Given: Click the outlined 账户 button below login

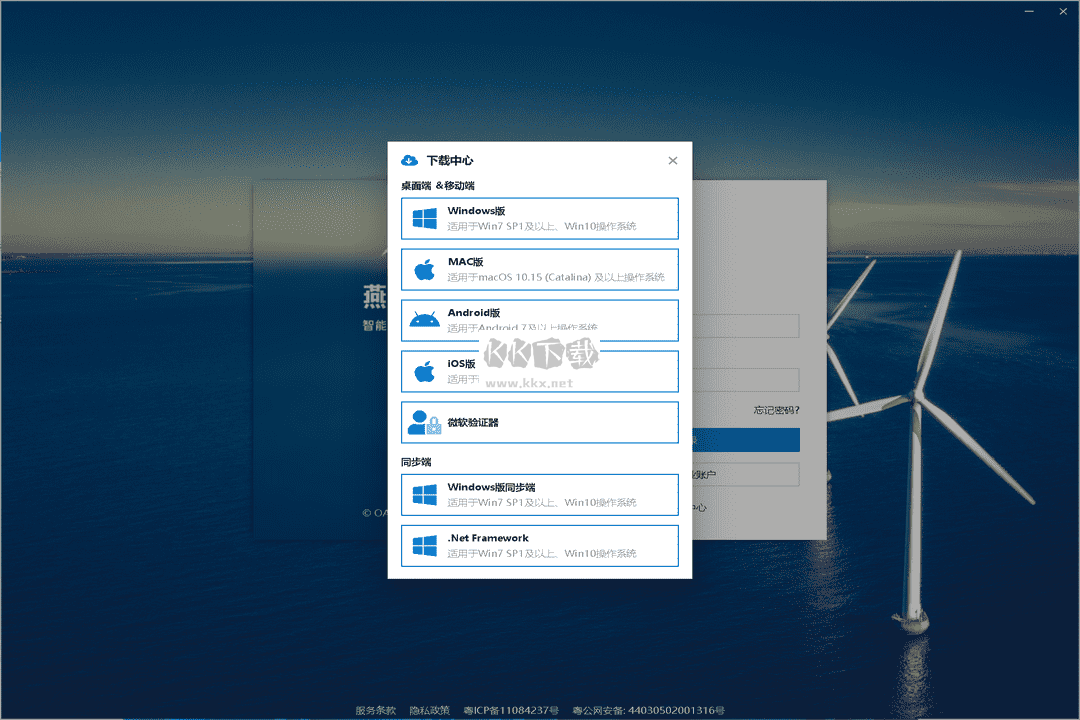Looking at the screenshot, I should 745,474.
